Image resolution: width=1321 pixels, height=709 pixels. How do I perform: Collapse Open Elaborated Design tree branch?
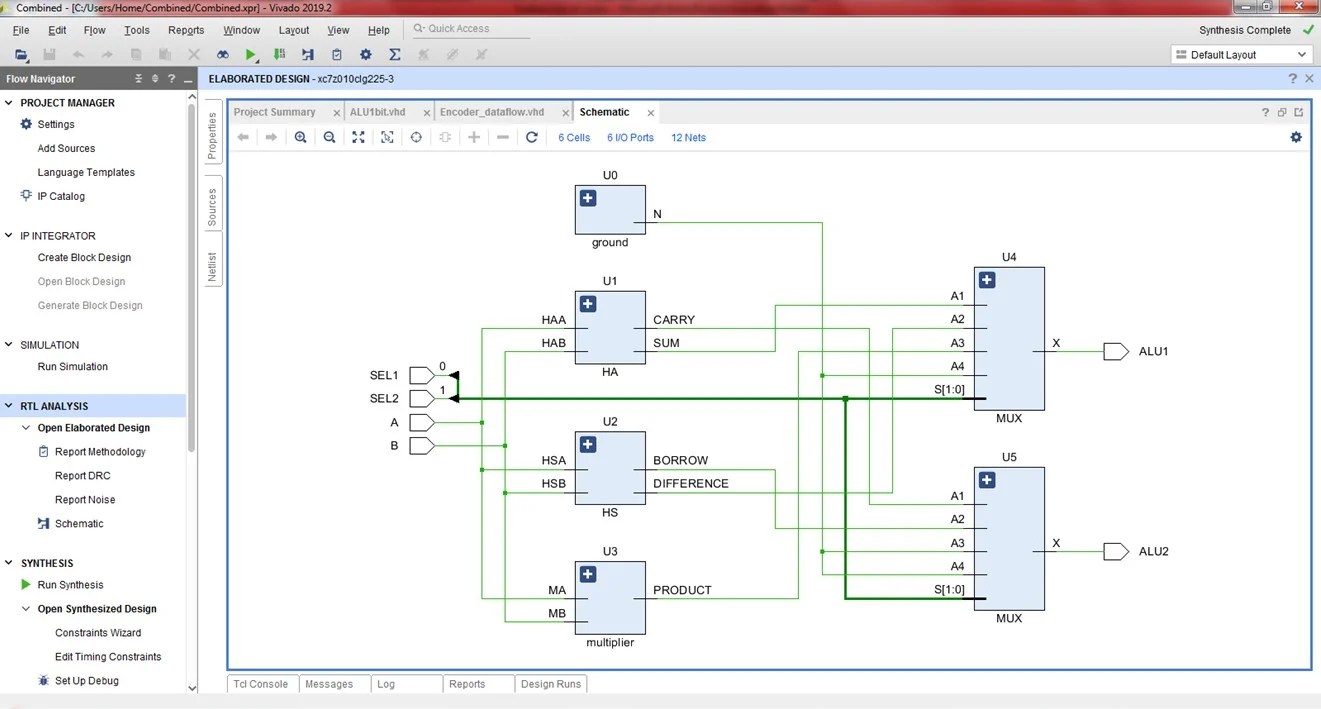[25, 427]
